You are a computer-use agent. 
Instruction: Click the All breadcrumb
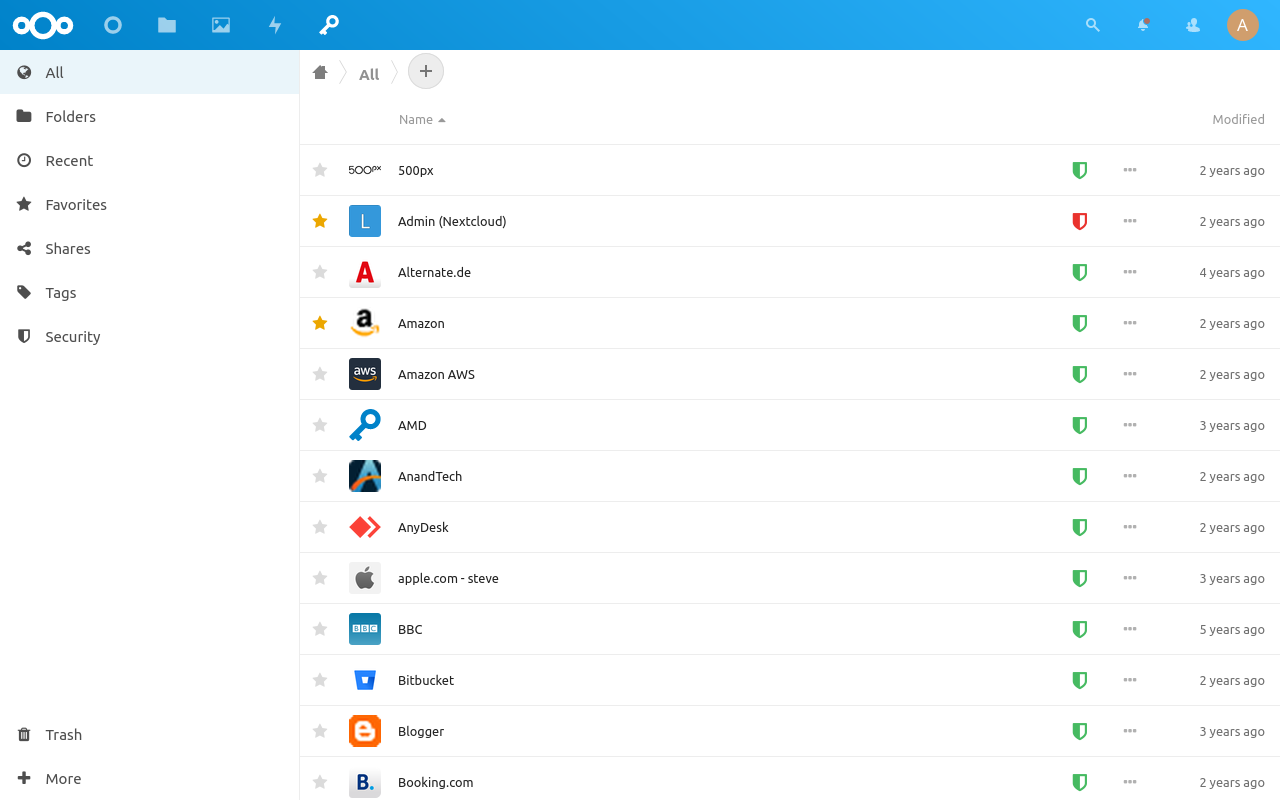pyautogui.click(x=369, y=74)
